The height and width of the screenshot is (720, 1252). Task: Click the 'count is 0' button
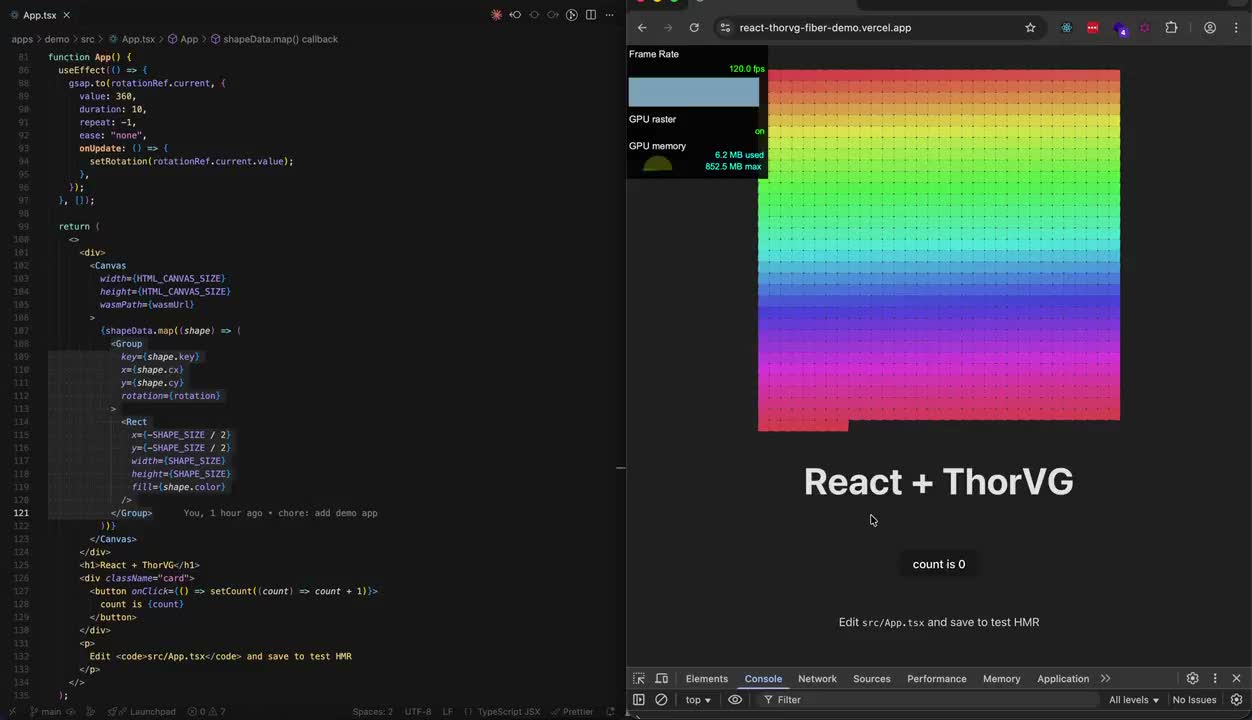click(939, 564)
